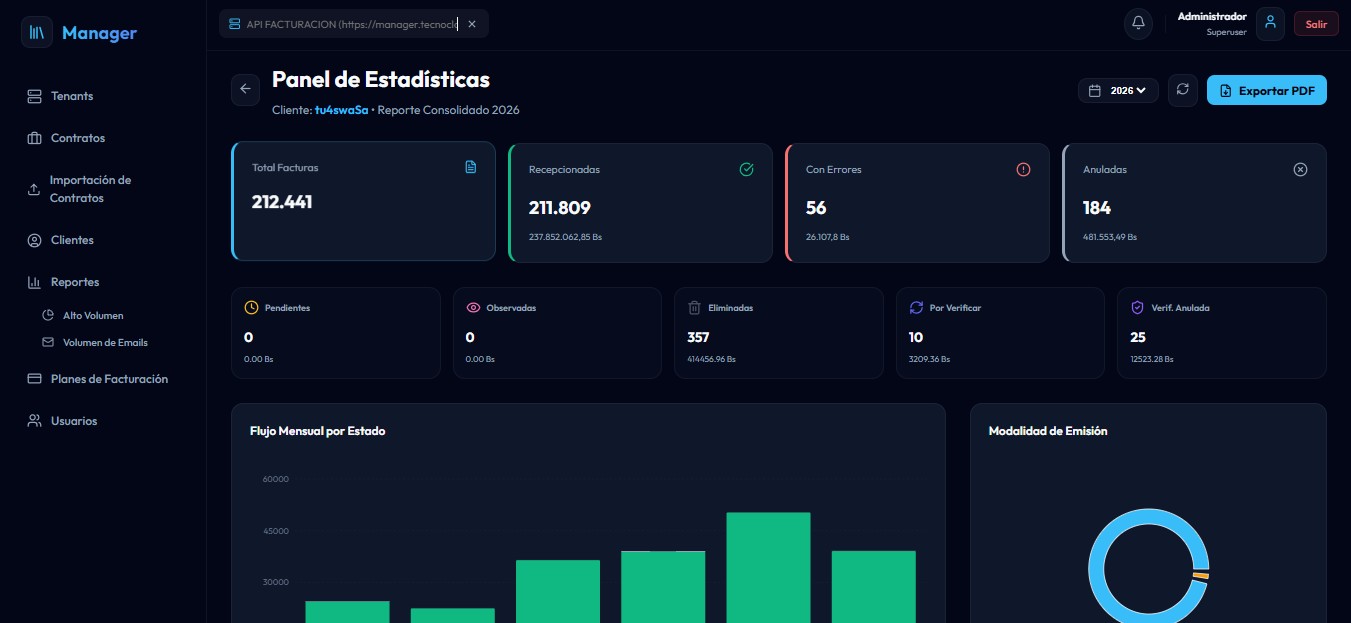Click the Exportar PDF button
Screen dimensions: 1351x623
click(1267, 90)
